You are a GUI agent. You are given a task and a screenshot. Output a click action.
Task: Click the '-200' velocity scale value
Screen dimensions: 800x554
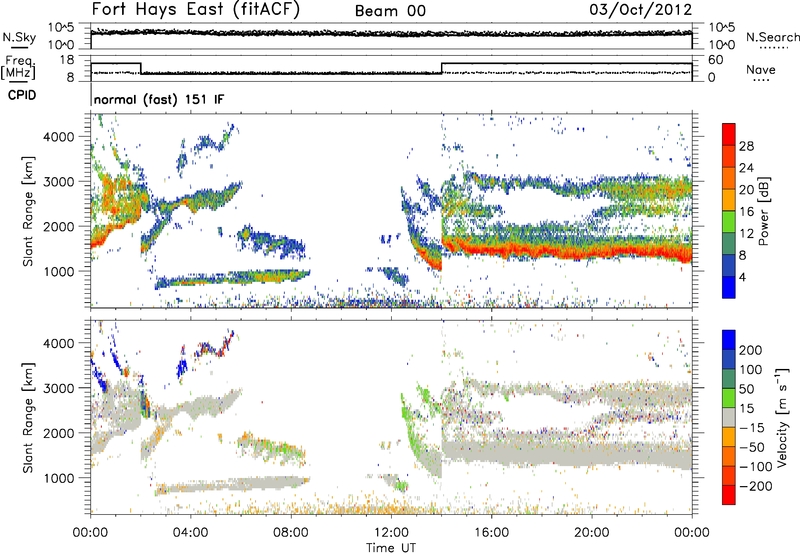pos(755,486)
